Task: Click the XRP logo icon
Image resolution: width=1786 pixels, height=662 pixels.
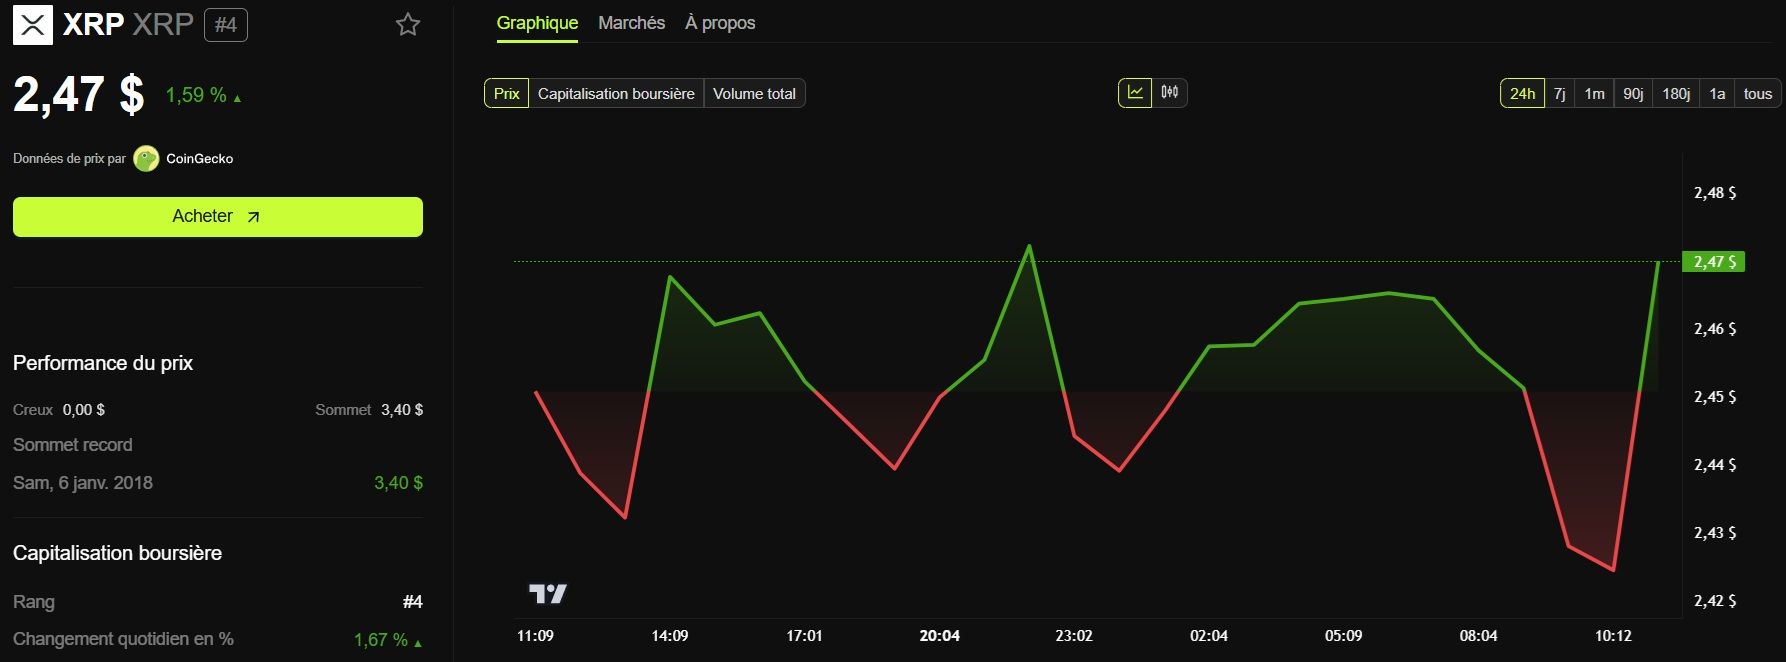Action: (x=33, y=25)
